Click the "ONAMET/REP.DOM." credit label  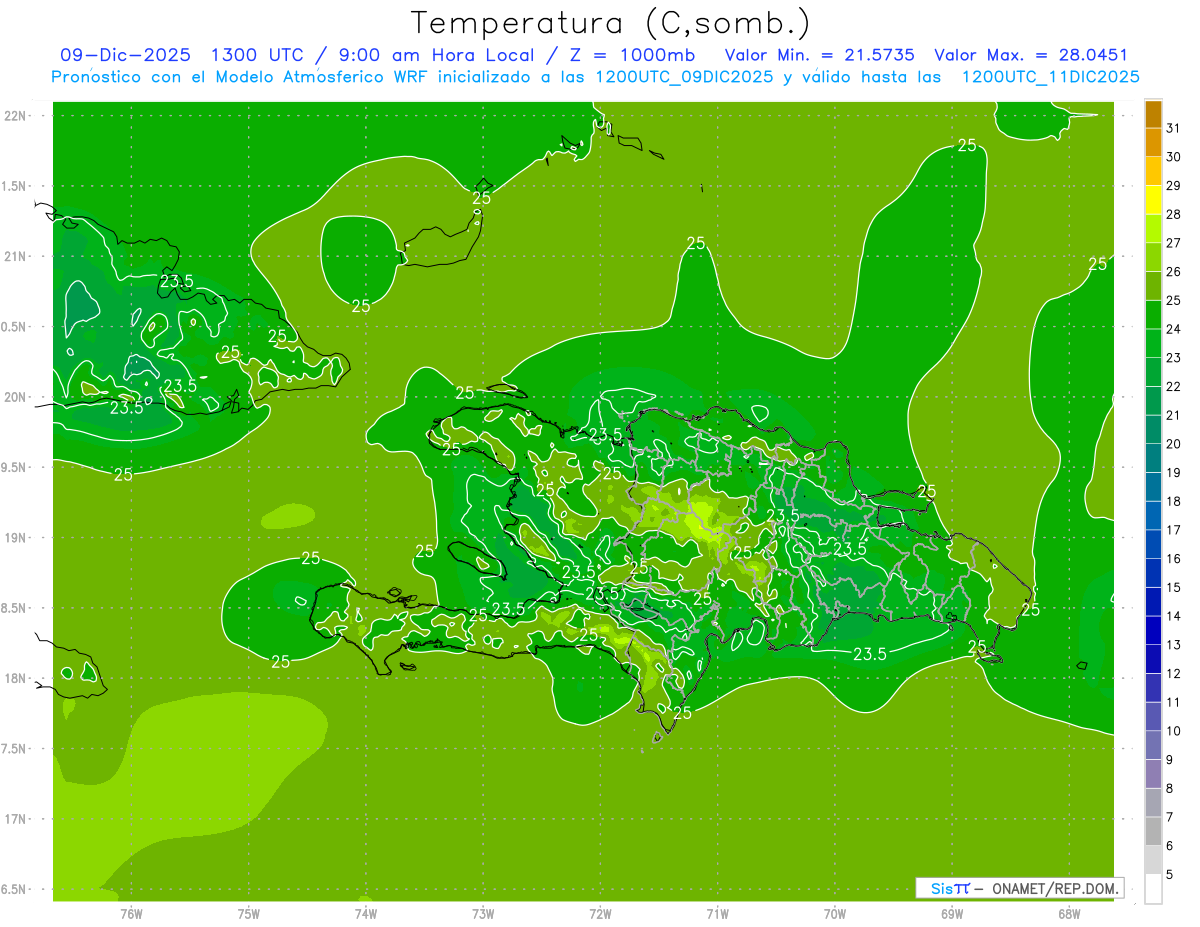1055,888
